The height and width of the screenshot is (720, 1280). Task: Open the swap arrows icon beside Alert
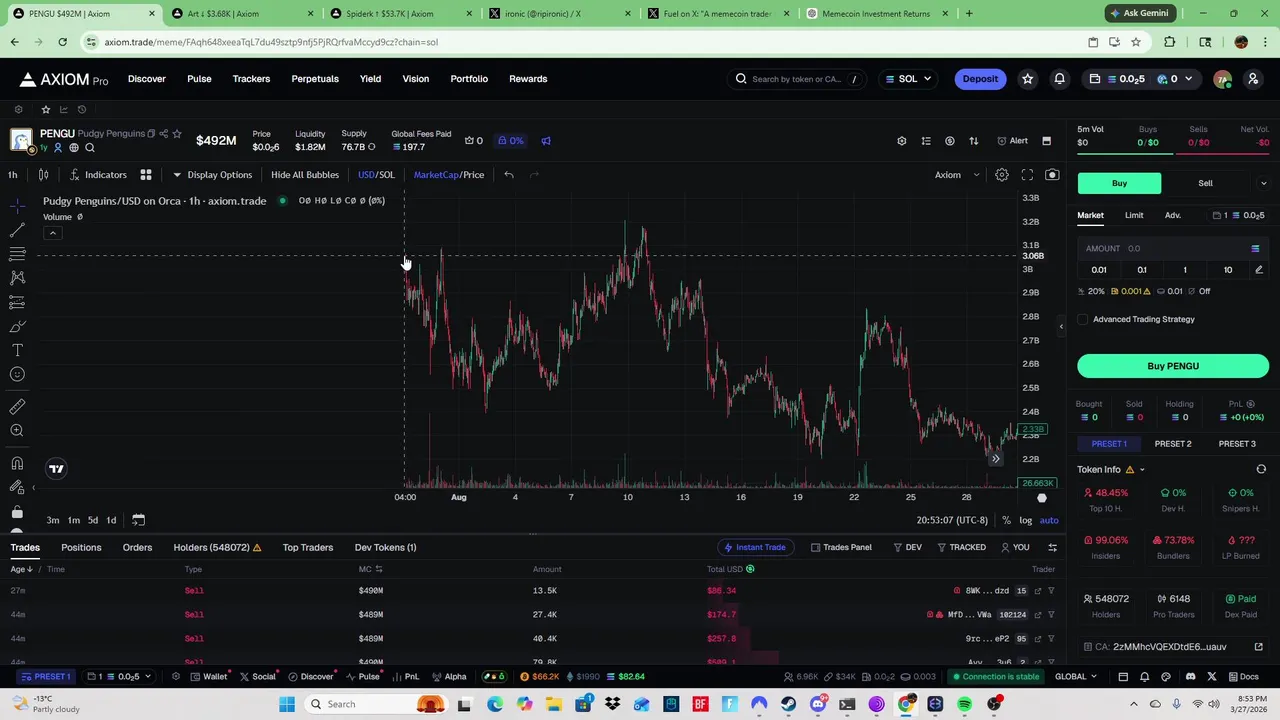[x=974, y=141]
